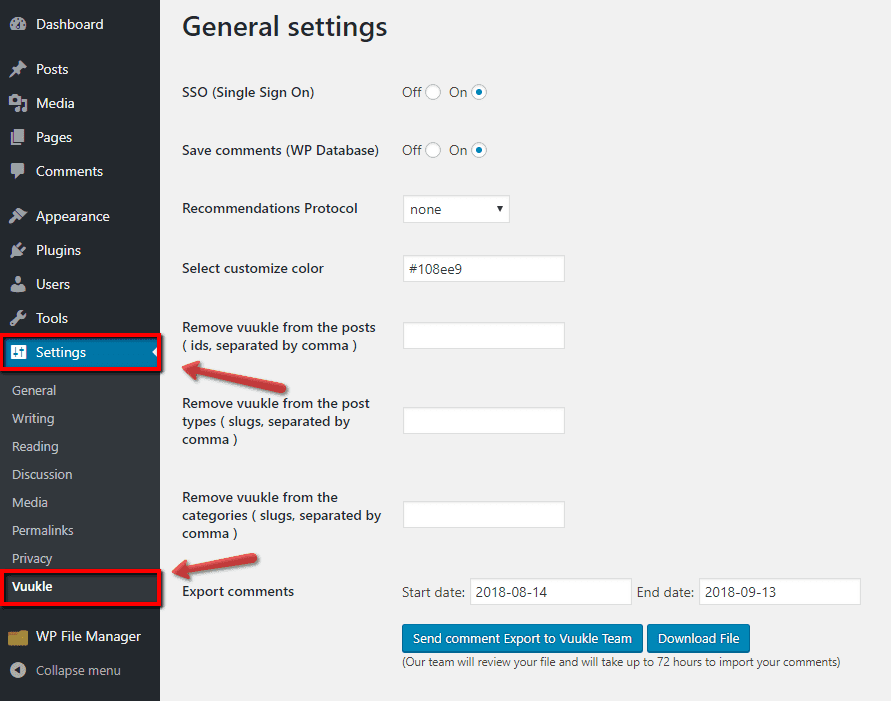This screenshot has width=891, height=701.
Task: Click the Comments speech bubble icon
Action: point(18,172)
